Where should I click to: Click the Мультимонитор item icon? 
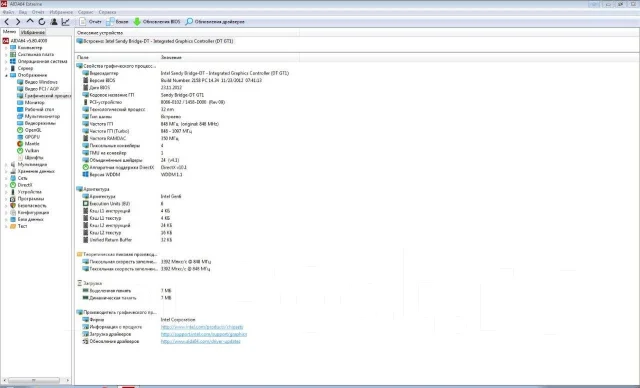click(20, 116)
